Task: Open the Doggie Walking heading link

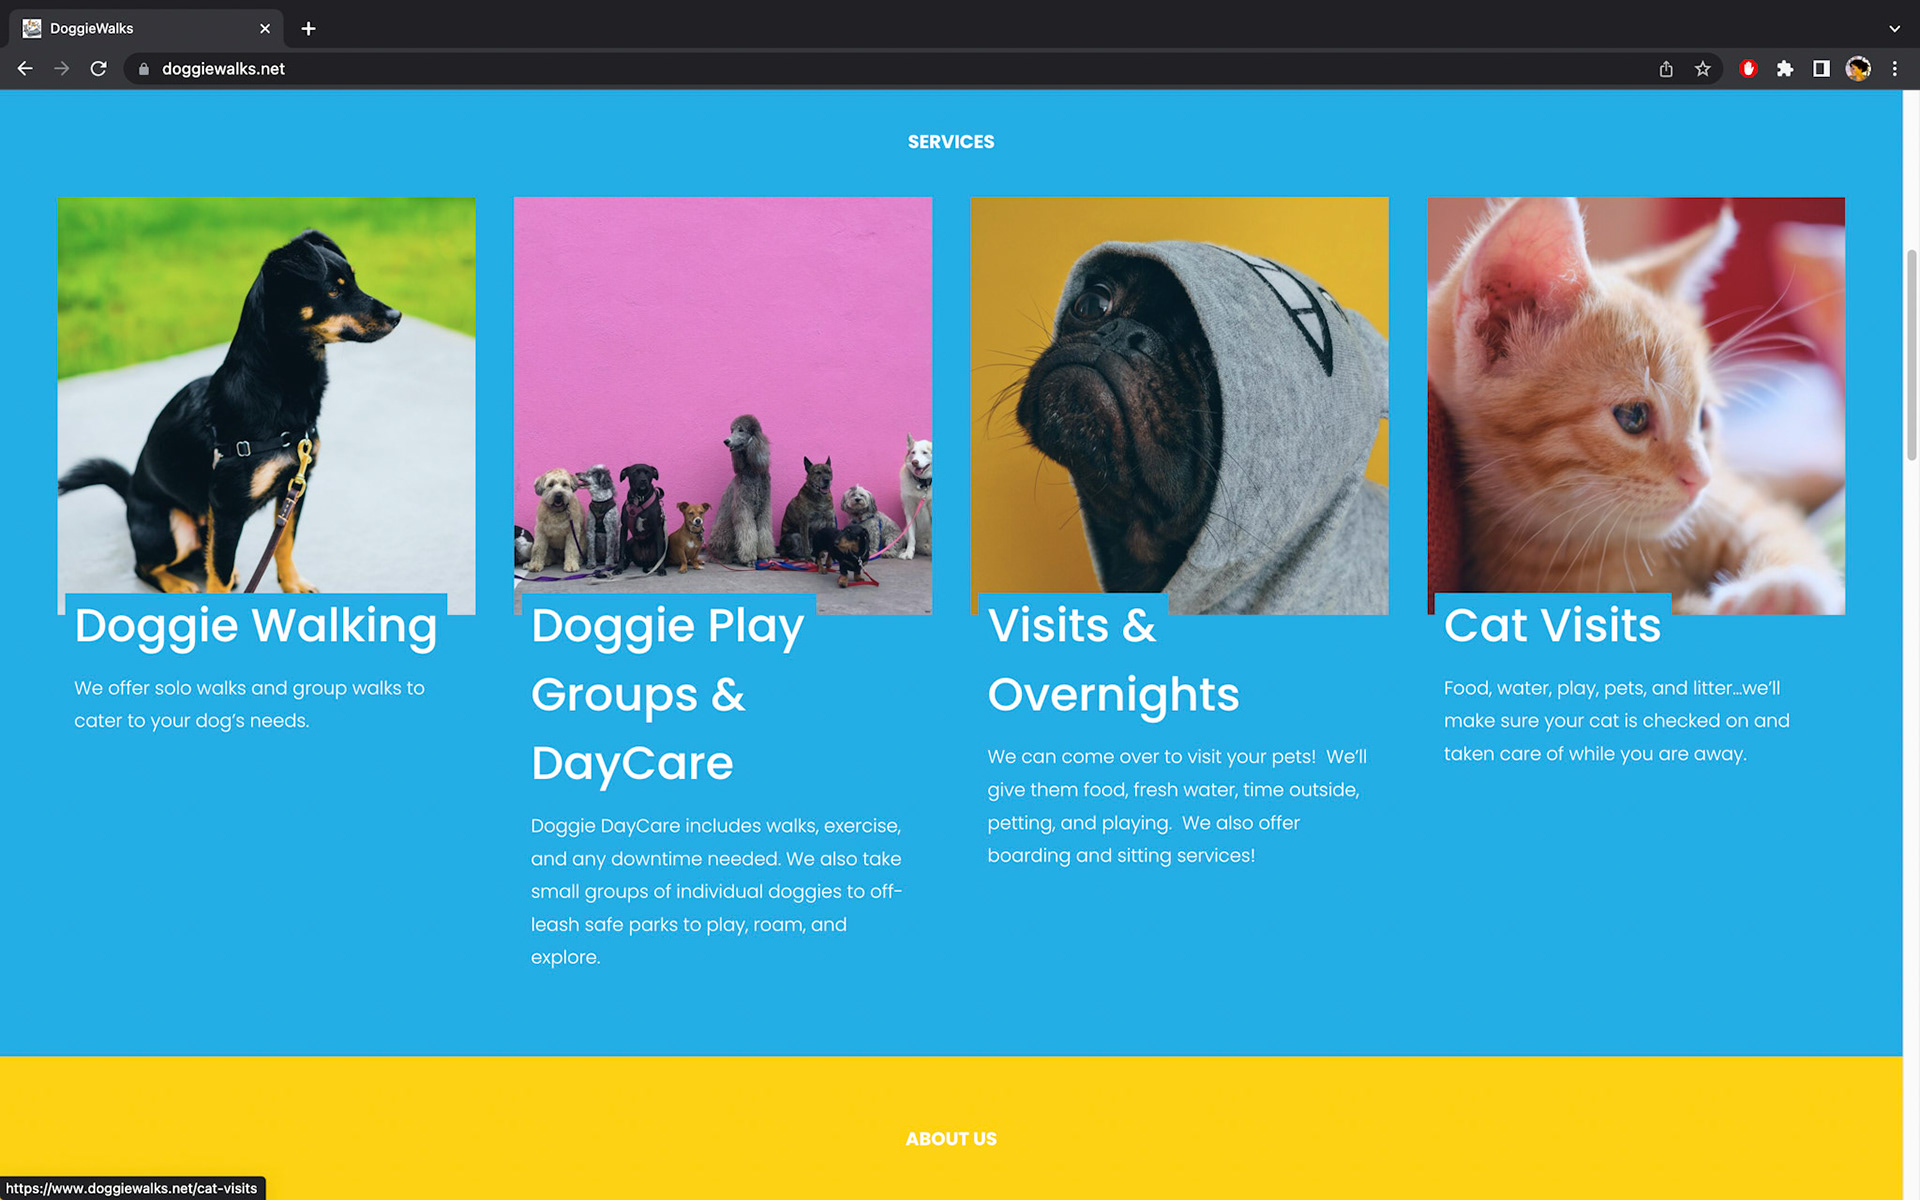Action: tap(256, 625)
